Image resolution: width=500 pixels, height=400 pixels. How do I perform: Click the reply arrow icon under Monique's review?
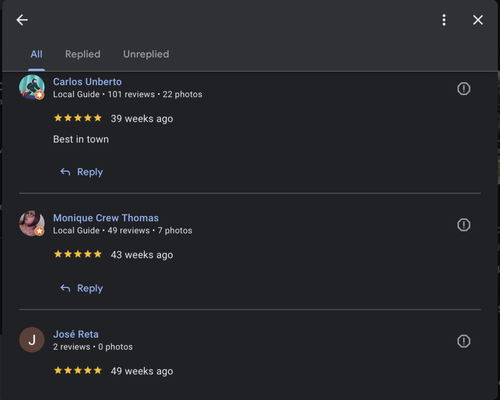pyautogui.click(x=65, y=288)
